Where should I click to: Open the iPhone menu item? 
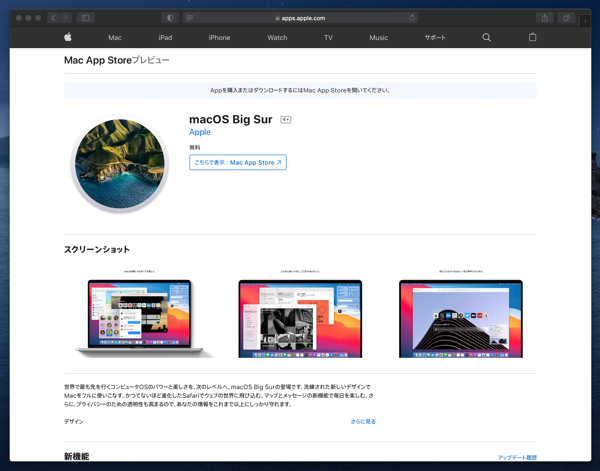pyautogui.click(x=219, y=37)
